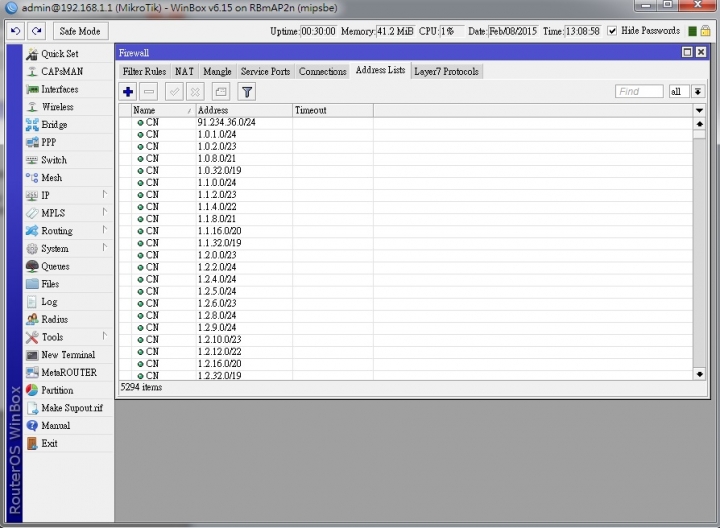Select the Address Lists tab
The height and width of the screenshot is (528, 720).
pos(380,70)
